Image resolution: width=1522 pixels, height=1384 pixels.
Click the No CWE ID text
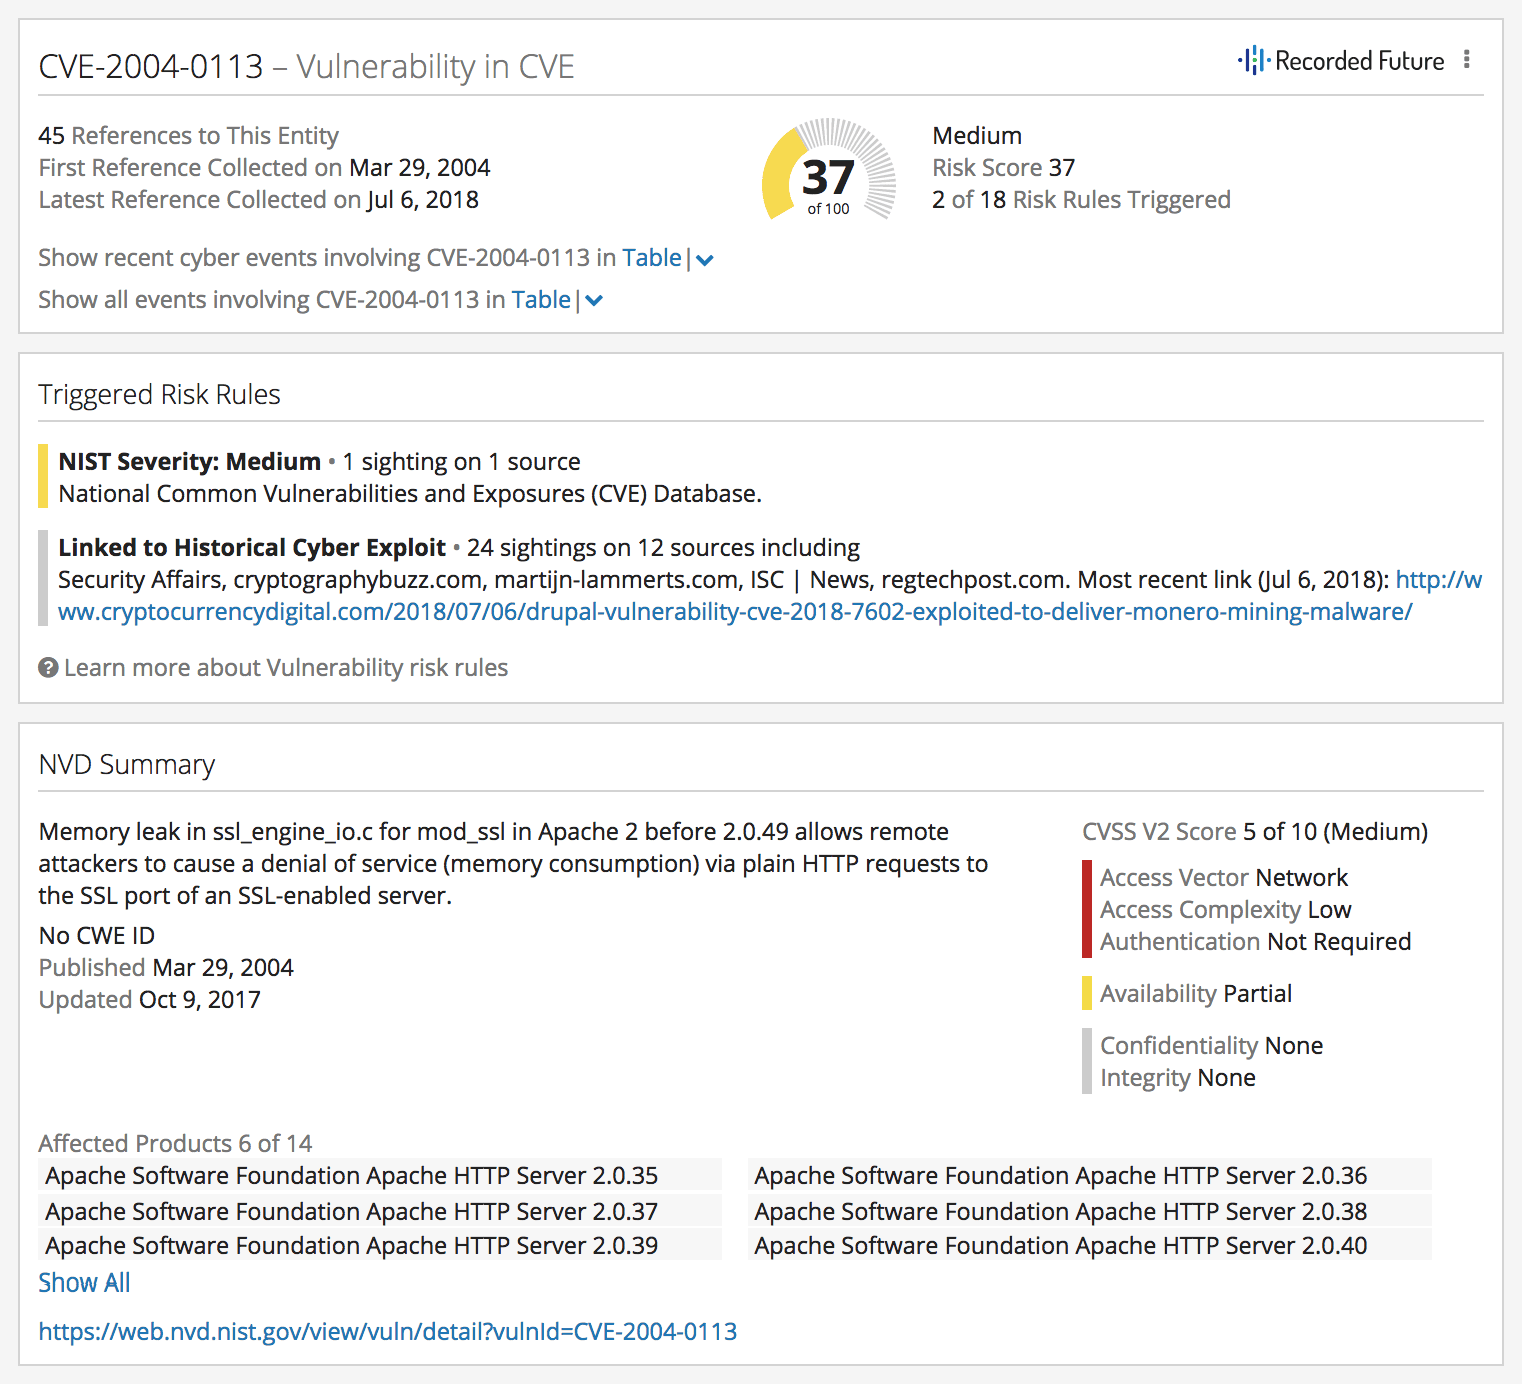(97, 935)
